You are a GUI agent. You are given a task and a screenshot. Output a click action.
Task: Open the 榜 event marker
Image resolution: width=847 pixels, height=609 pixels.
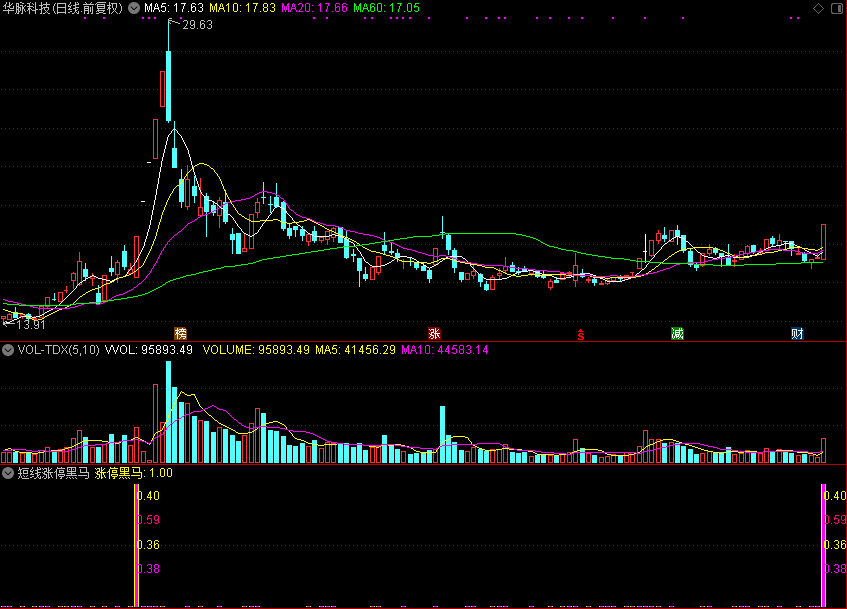[180, 333]
